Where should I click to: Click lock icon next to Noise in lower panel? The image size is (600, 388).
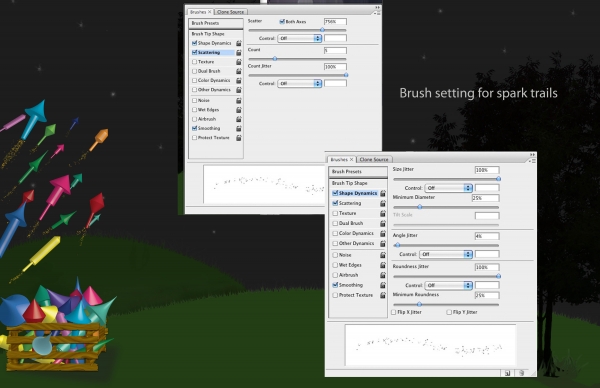point(382,255)
